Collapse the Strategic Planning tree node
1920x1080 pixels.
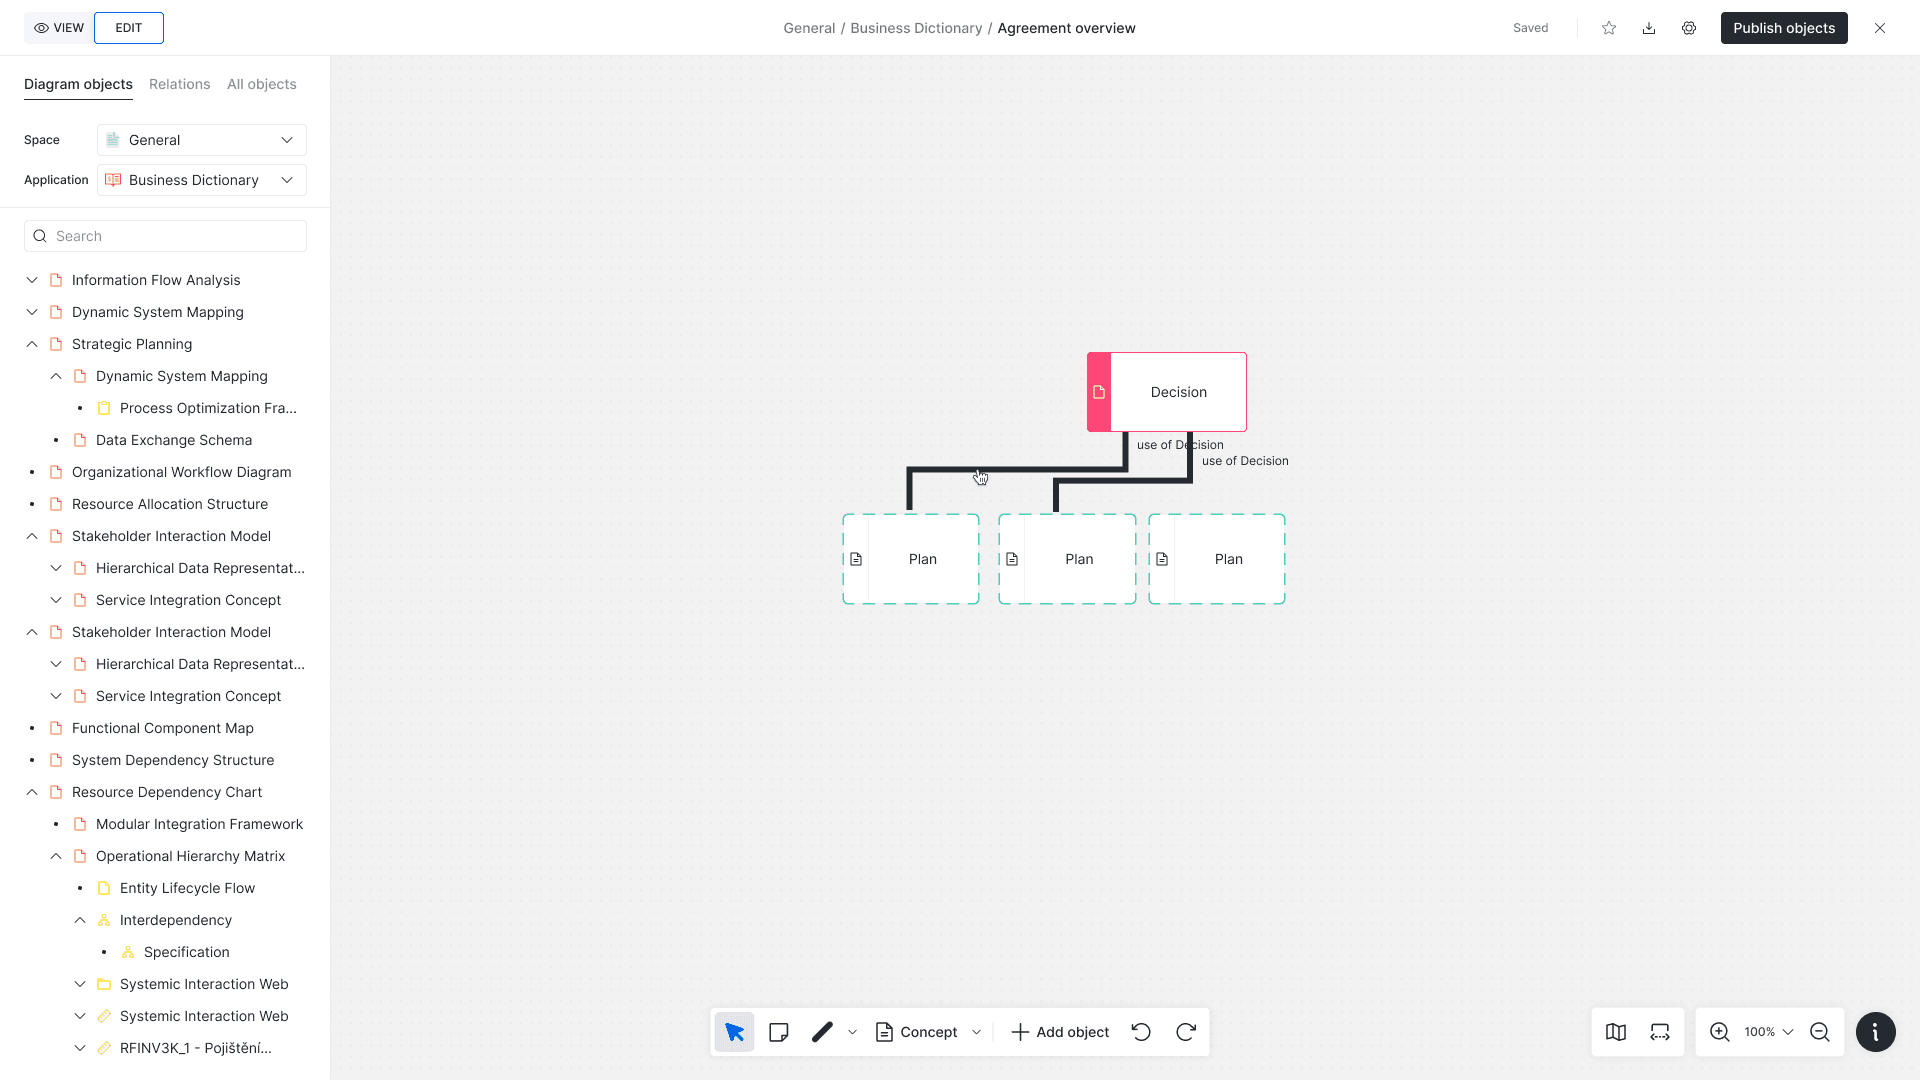pyautogui.click(x=32, y=344)
